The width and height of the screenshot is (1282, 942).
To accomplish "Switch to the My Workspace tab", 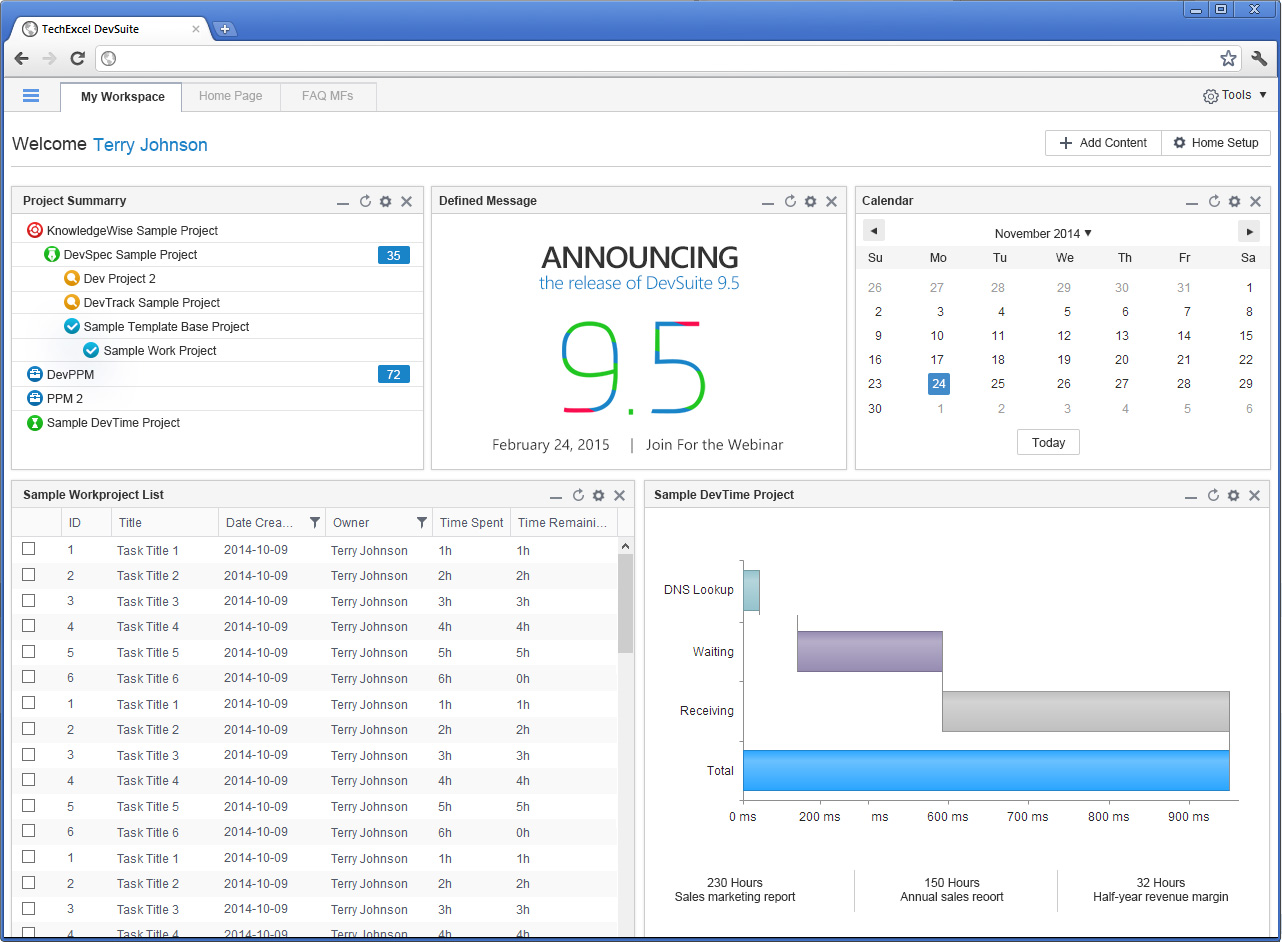I will coord(122,97).
